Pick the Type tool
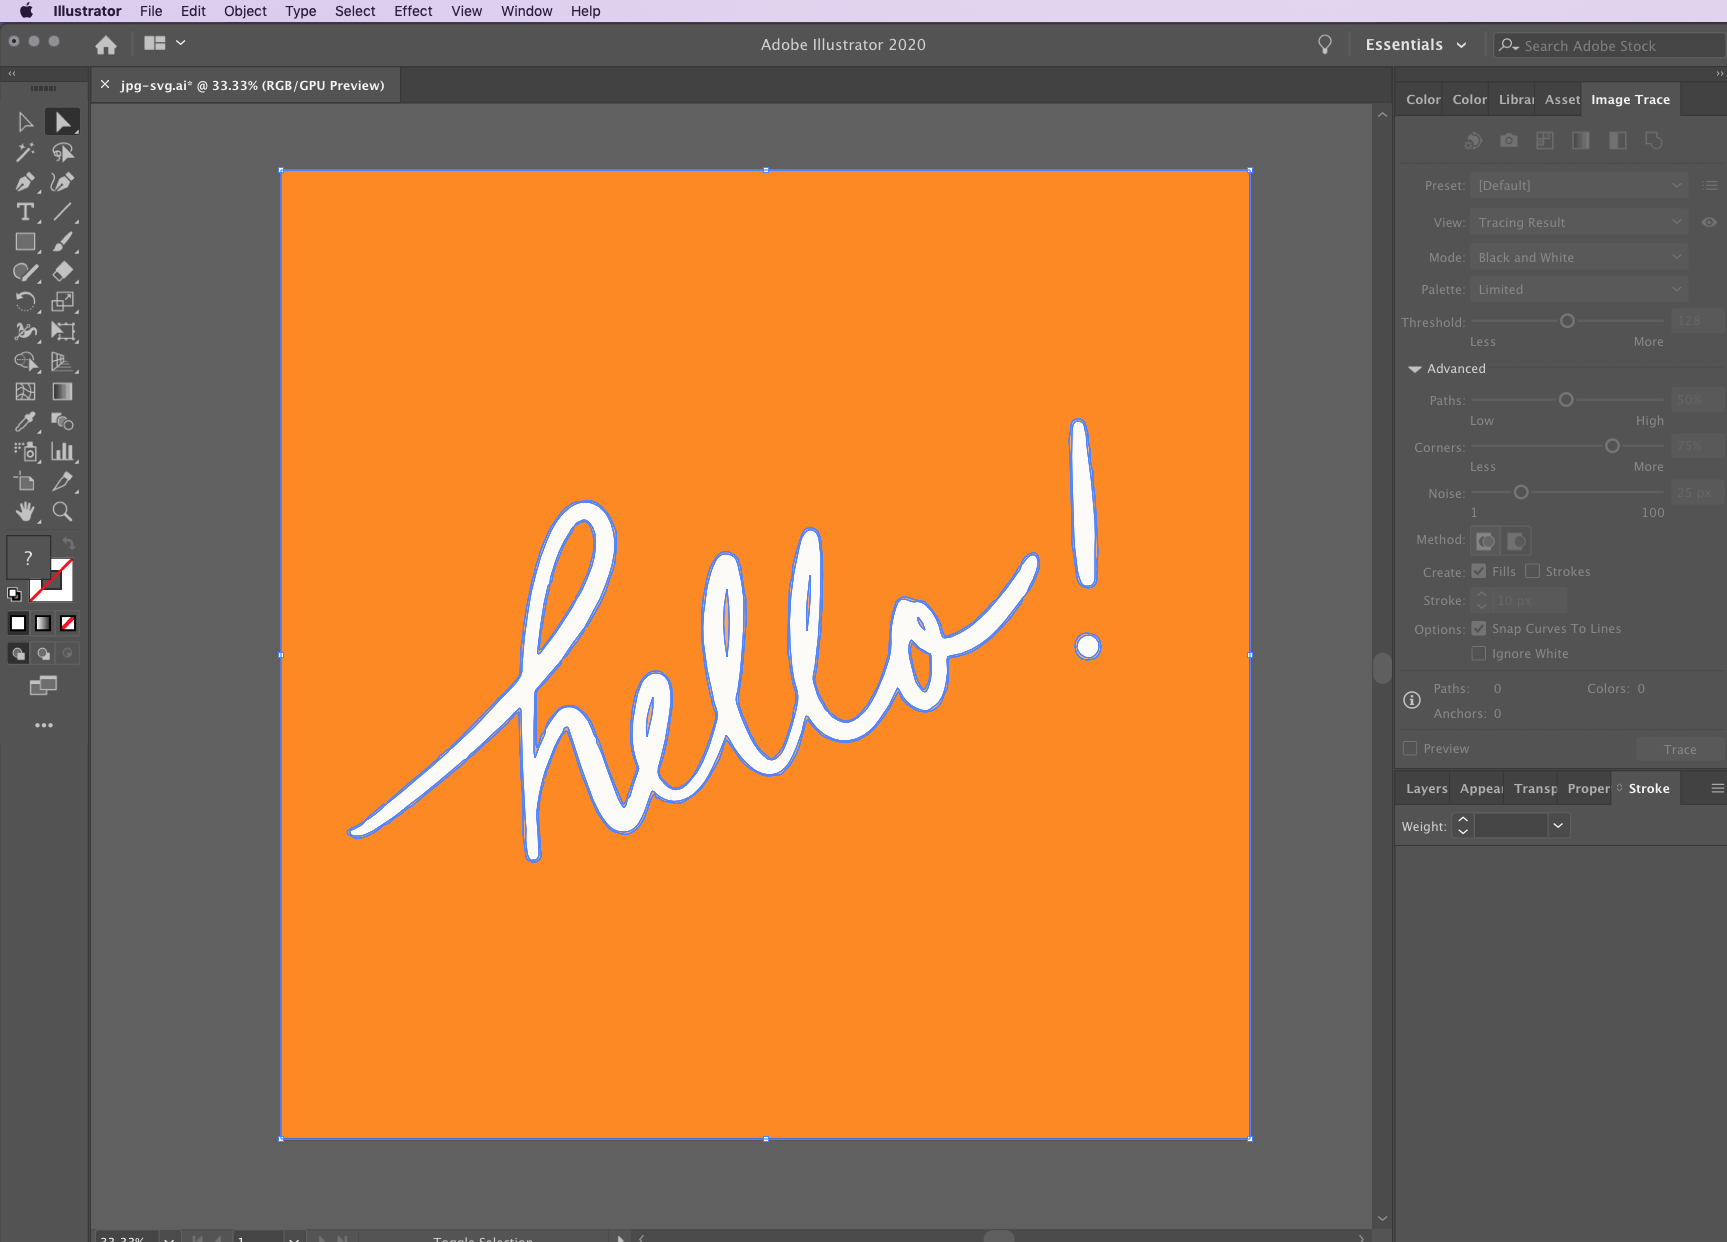 pyautogui.click(x=25, y=212)
